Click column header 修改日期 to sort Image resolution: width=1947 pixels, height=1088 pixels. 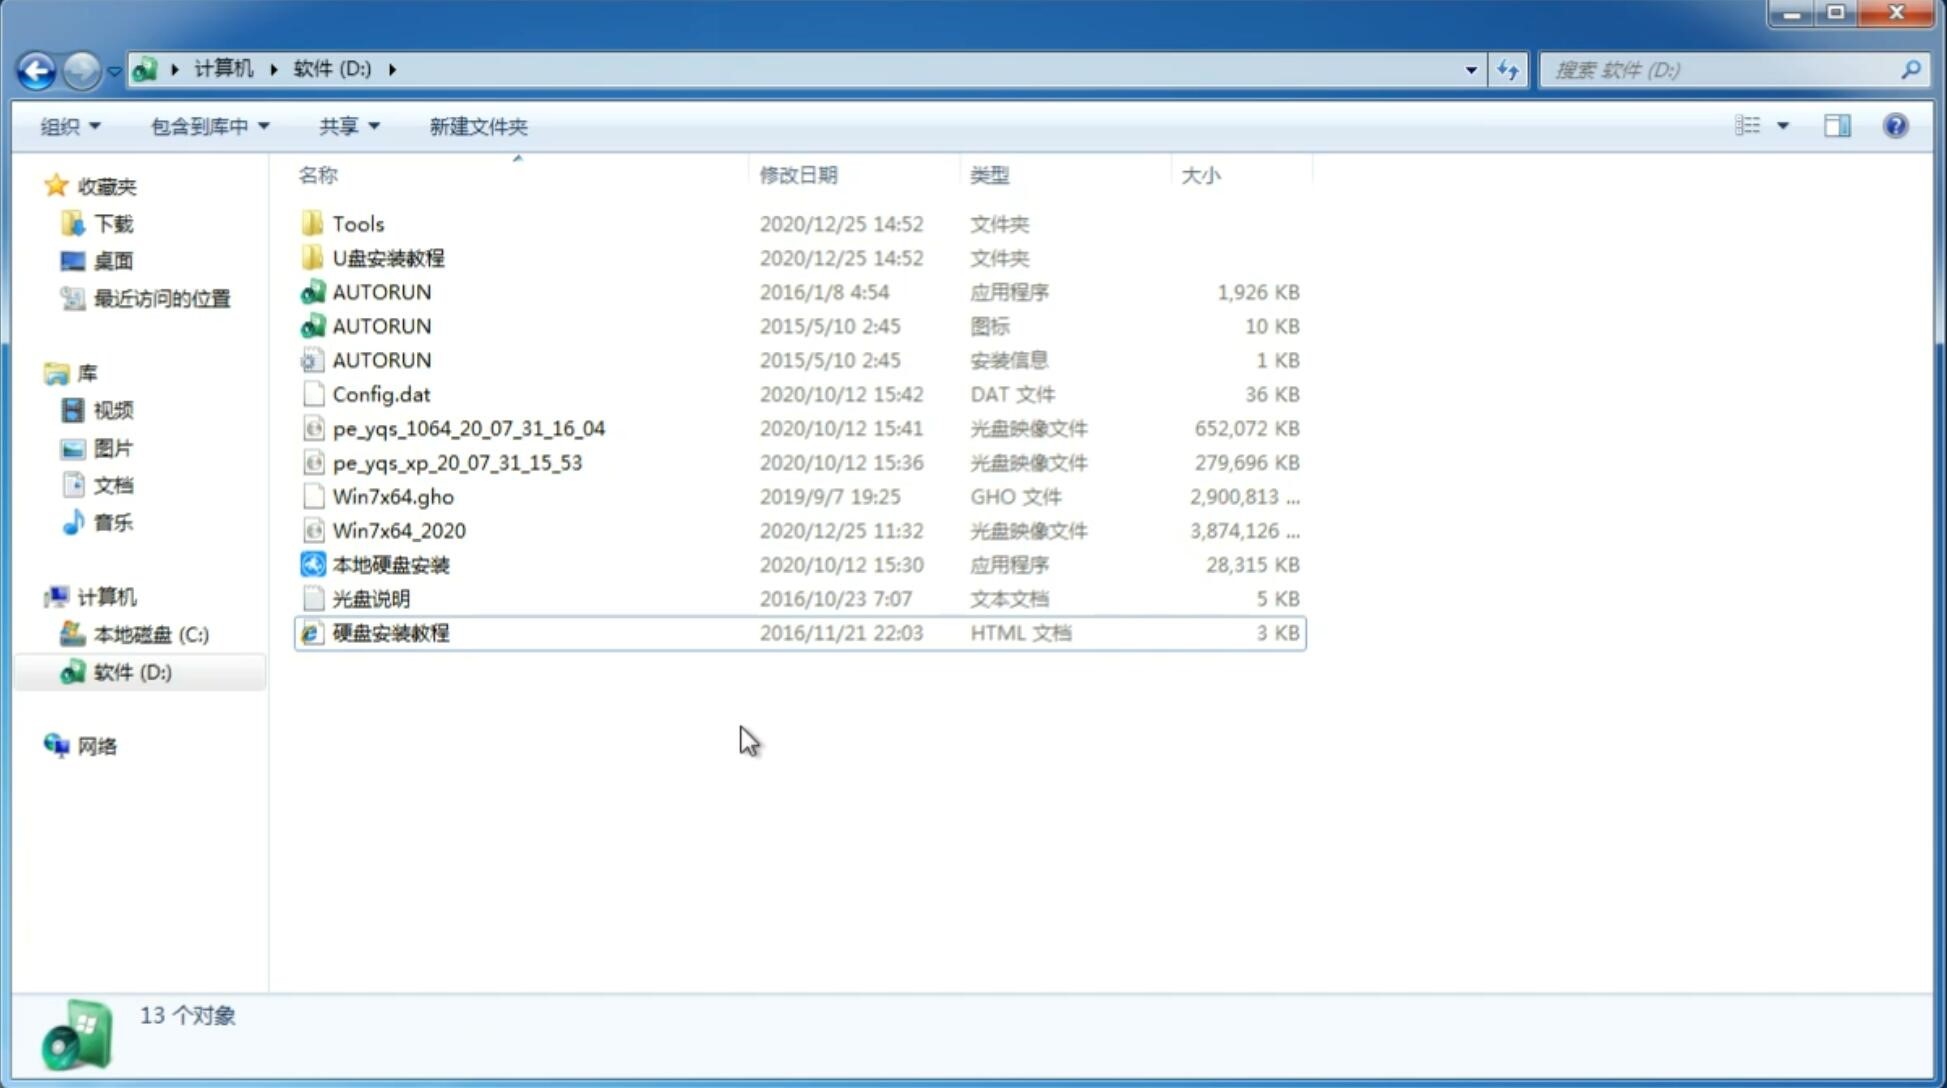coord(797,174)
